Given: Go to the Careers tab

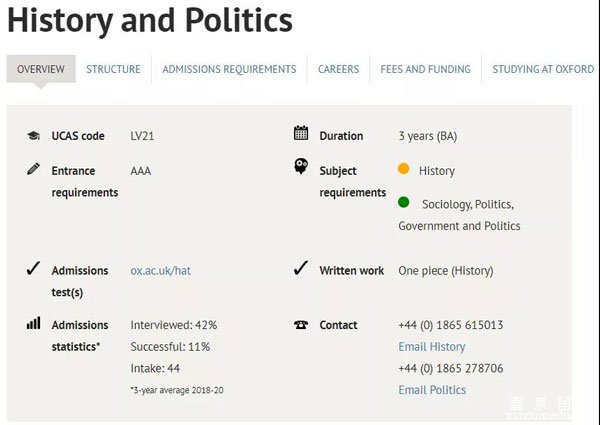Looking at the screenshot, I should point(339,69).
